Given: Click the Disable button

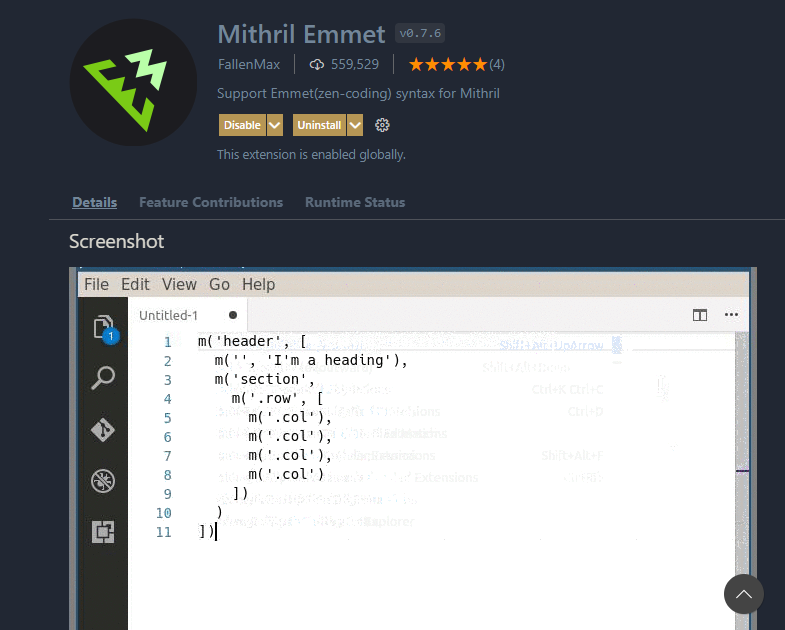Looking at the screenshot, I should coord(242,125).
